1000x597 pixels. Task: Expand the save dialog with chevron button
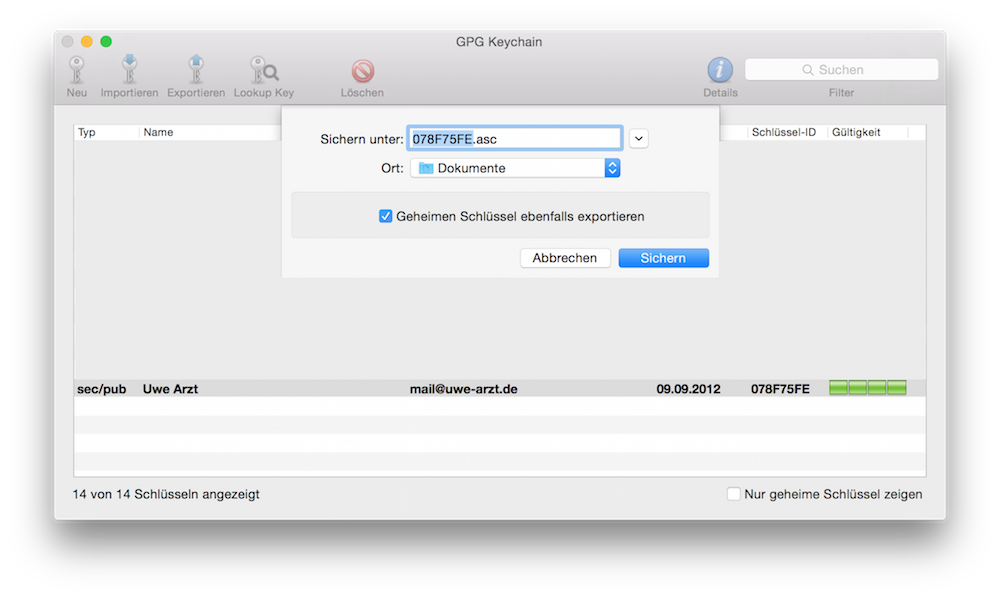click(x=638, y=138)
